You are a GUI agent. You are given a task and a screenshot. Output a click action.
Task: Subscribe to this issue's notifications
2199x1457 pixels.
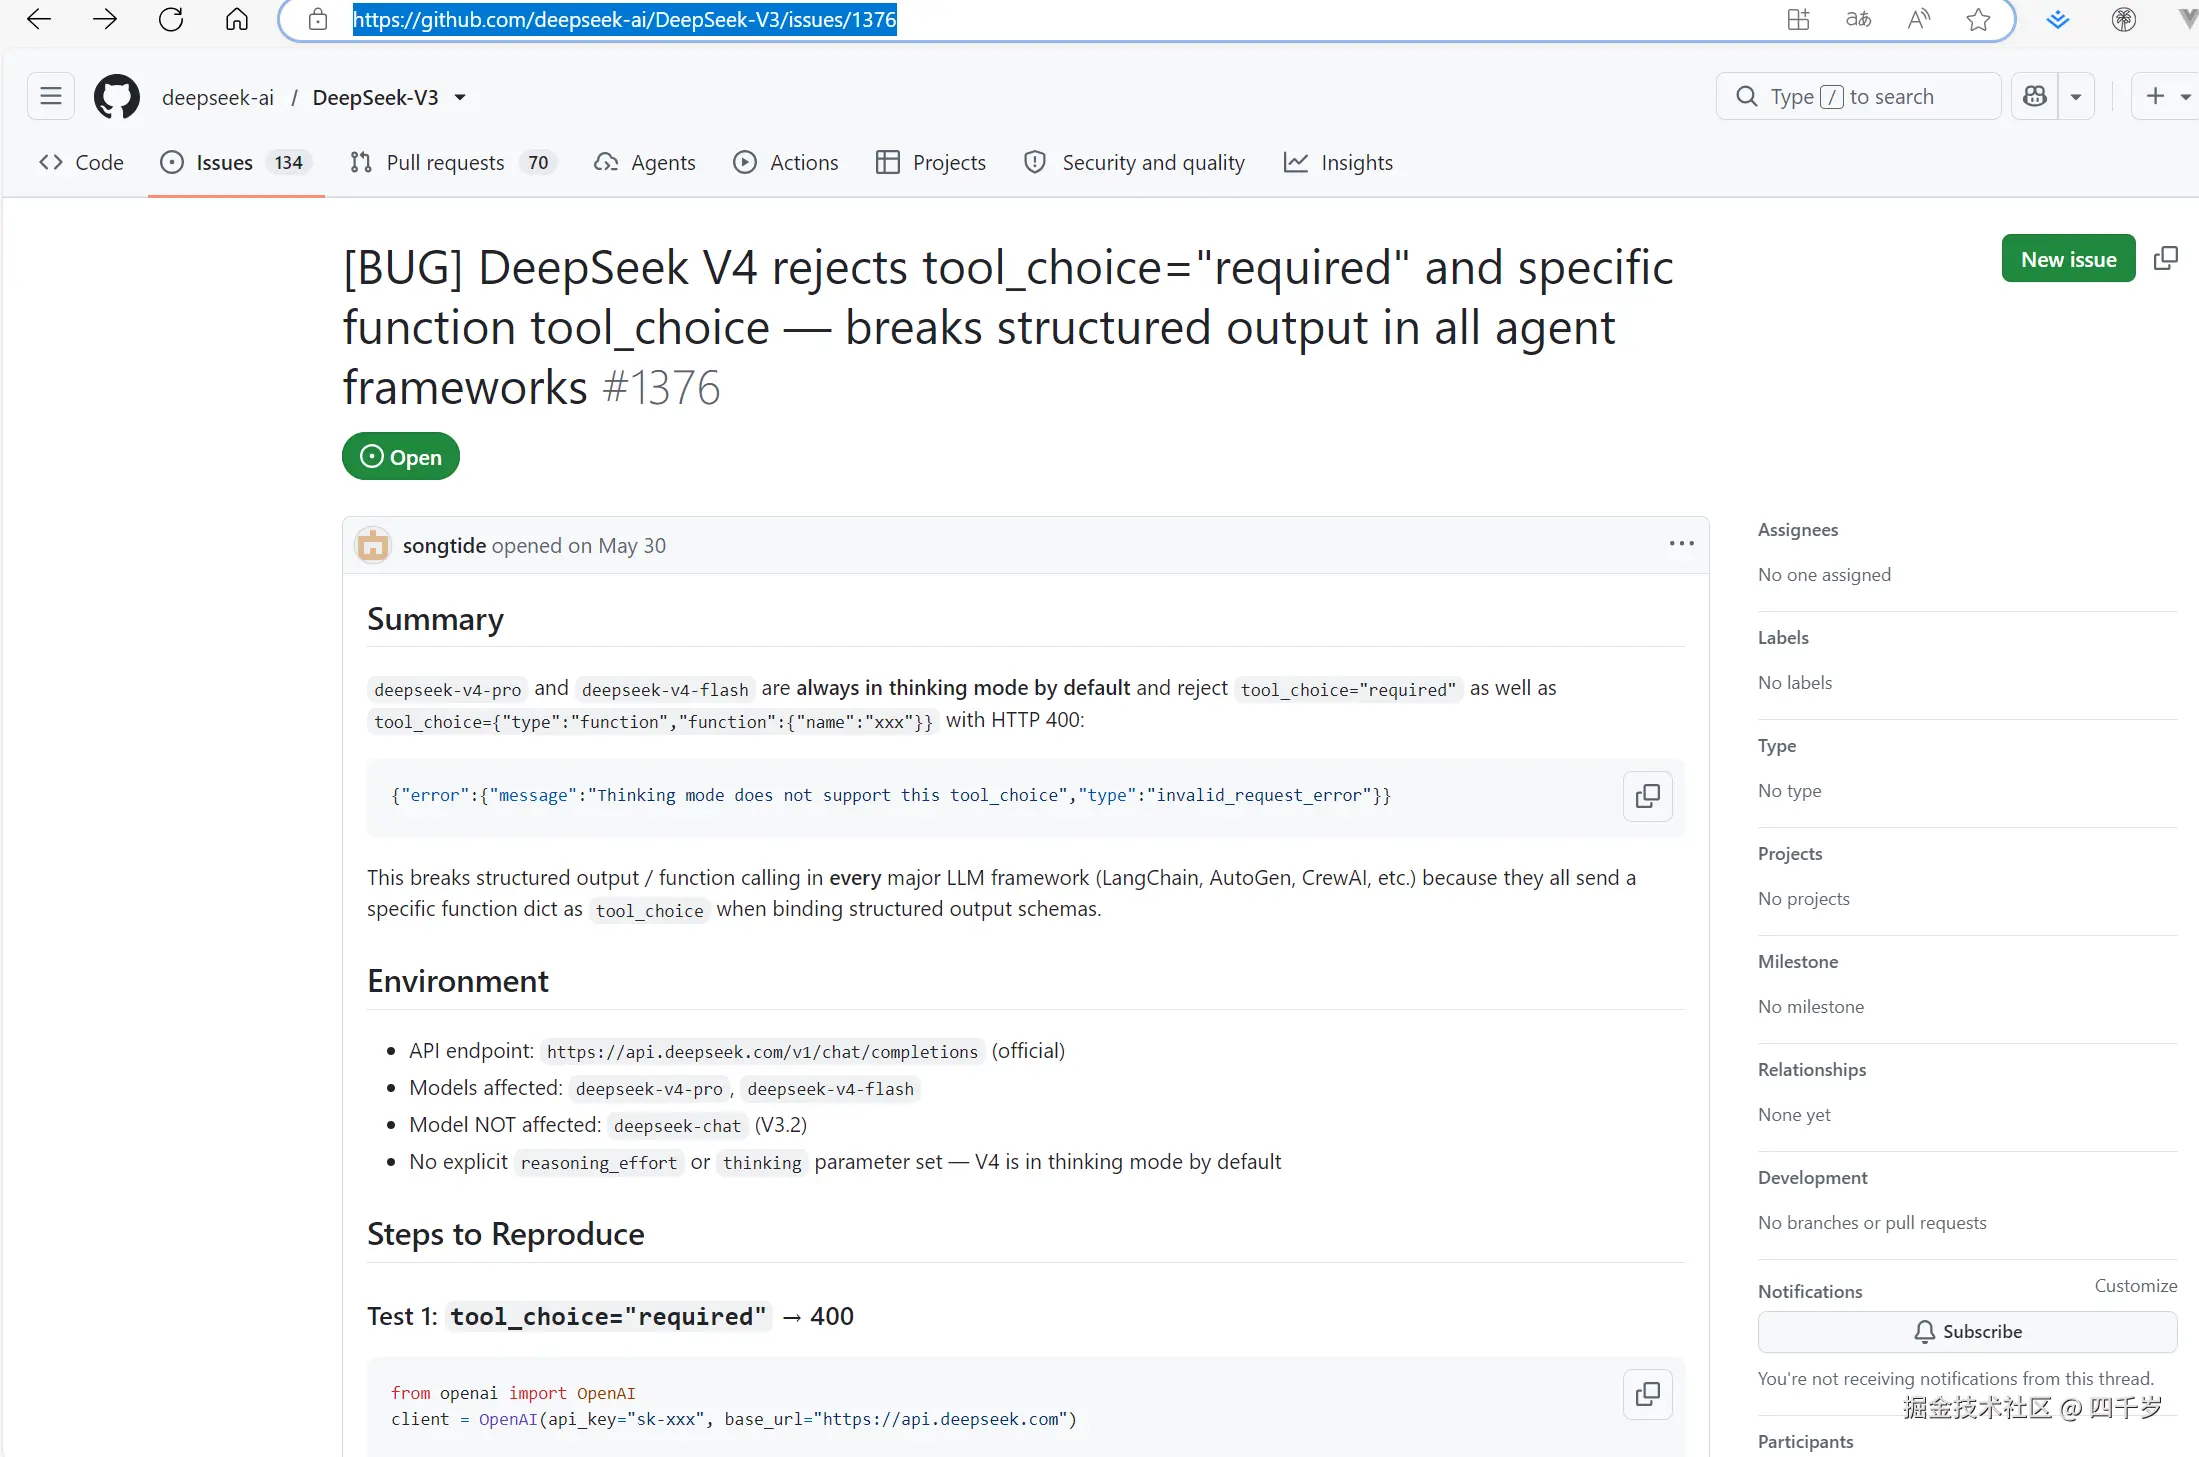[x=1967, y=1331]
